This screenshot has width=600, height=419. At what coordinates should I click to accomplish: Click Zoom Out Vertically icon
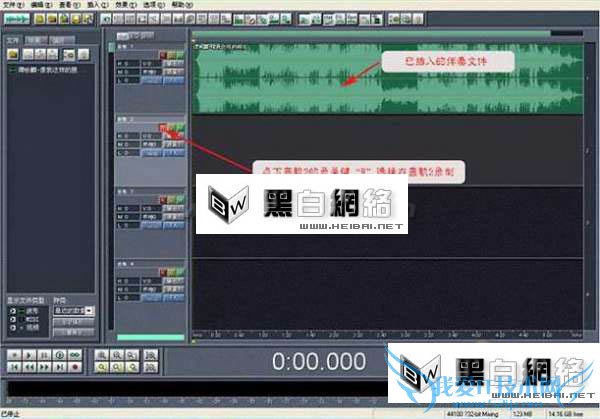click(150, 367)
